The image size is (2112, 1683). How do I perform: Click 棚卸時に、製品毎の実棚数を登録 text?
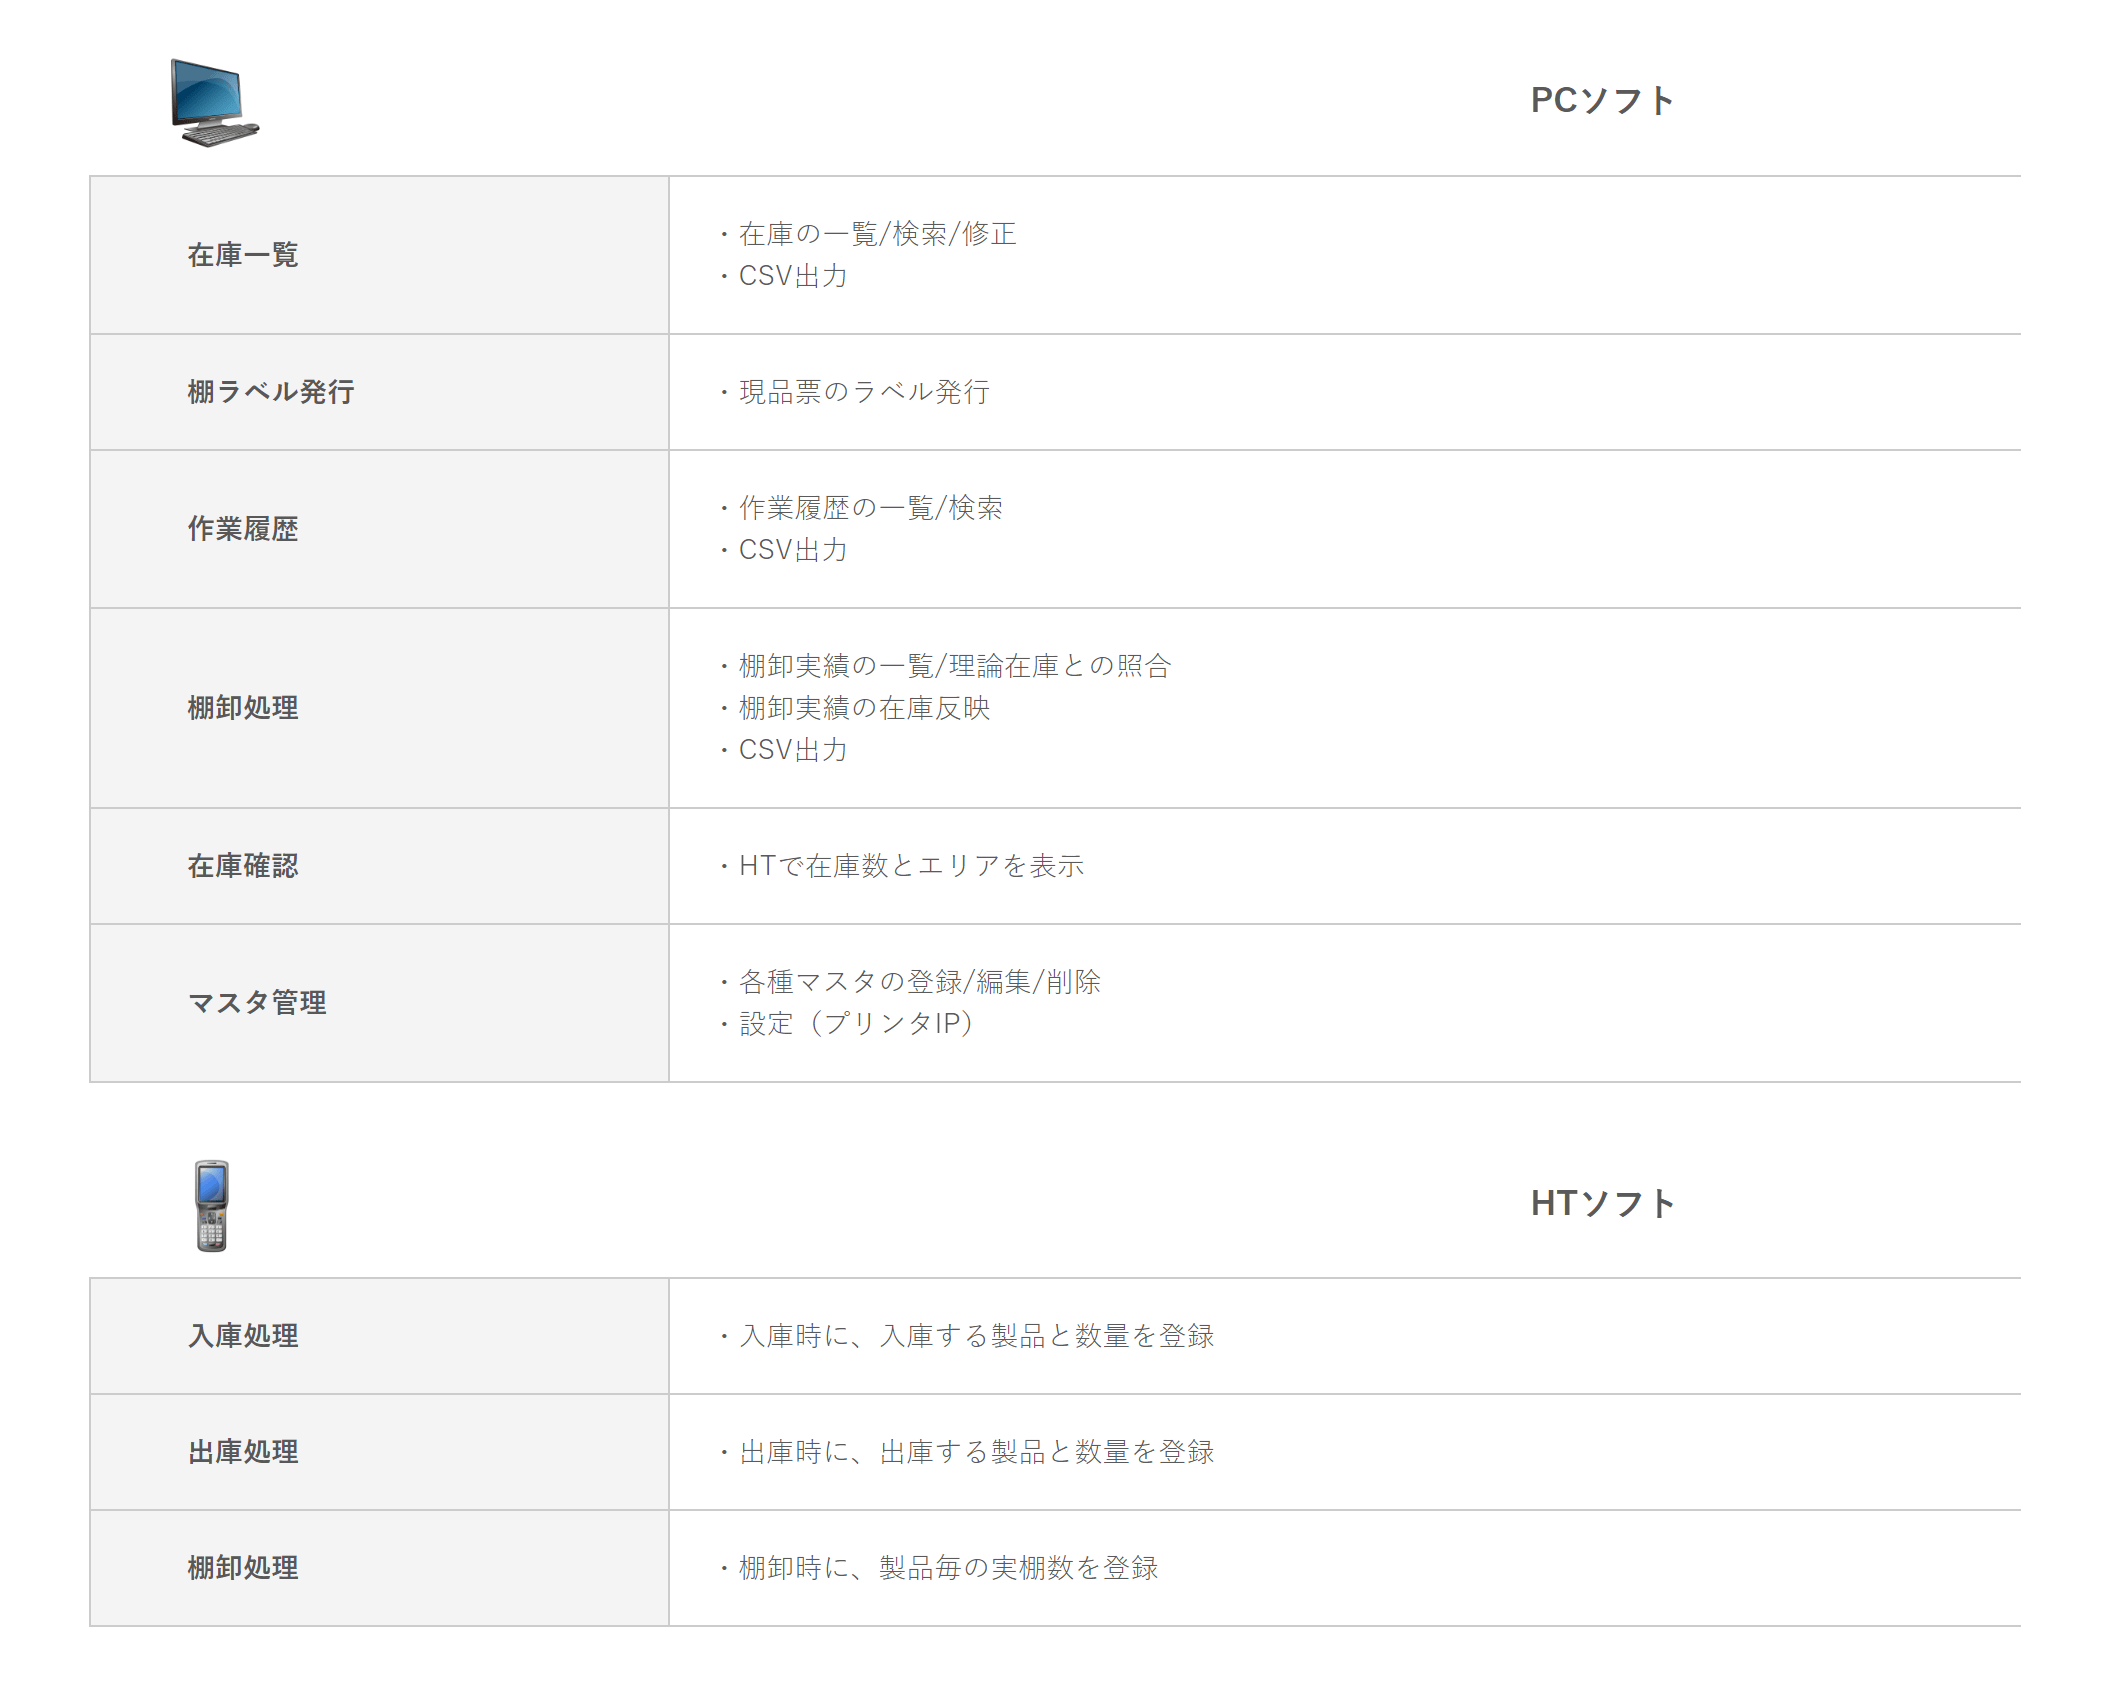click(947, 1568)
